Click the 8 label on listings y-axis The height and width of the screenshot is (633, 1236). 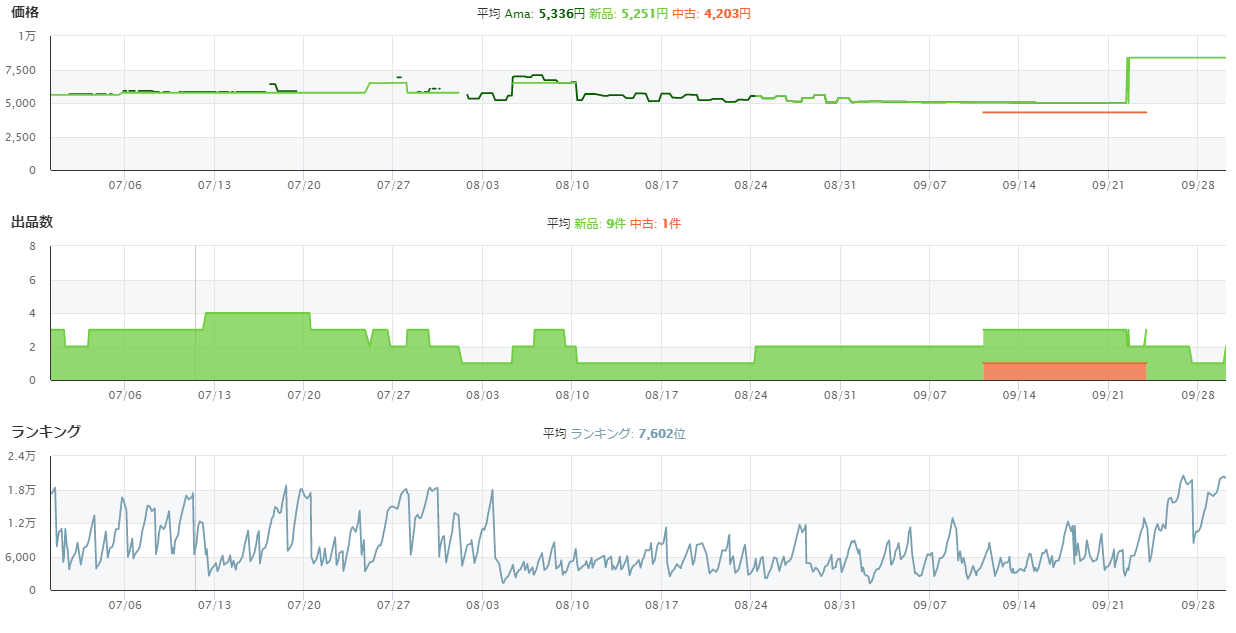click(33, 246)
